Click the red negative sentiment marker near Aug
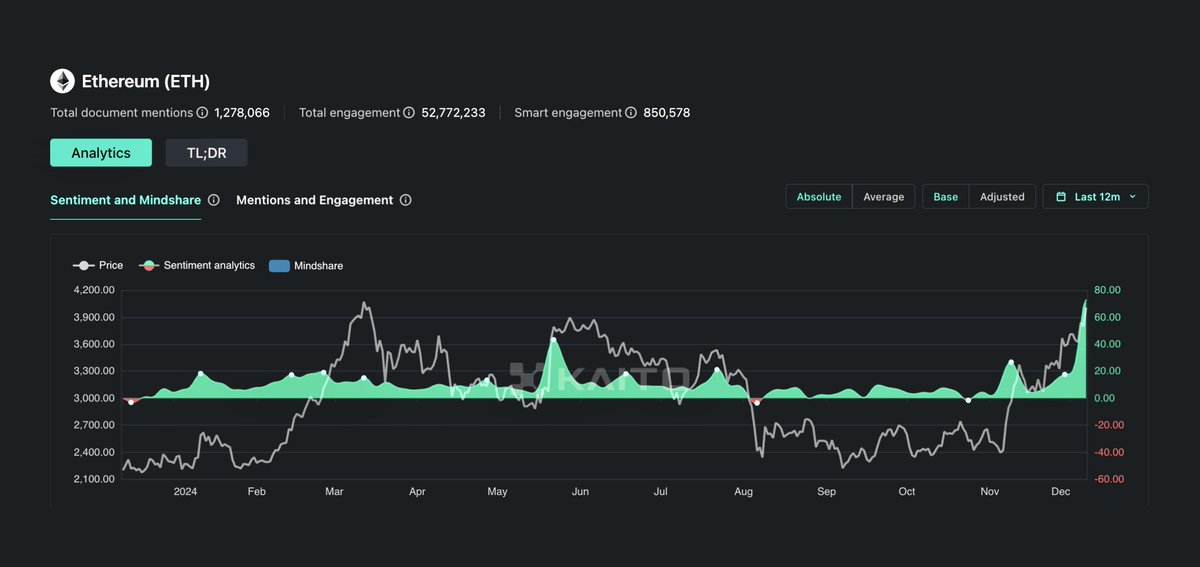The width and height of the screenshot is (1200, 567). tap(757, 402)
